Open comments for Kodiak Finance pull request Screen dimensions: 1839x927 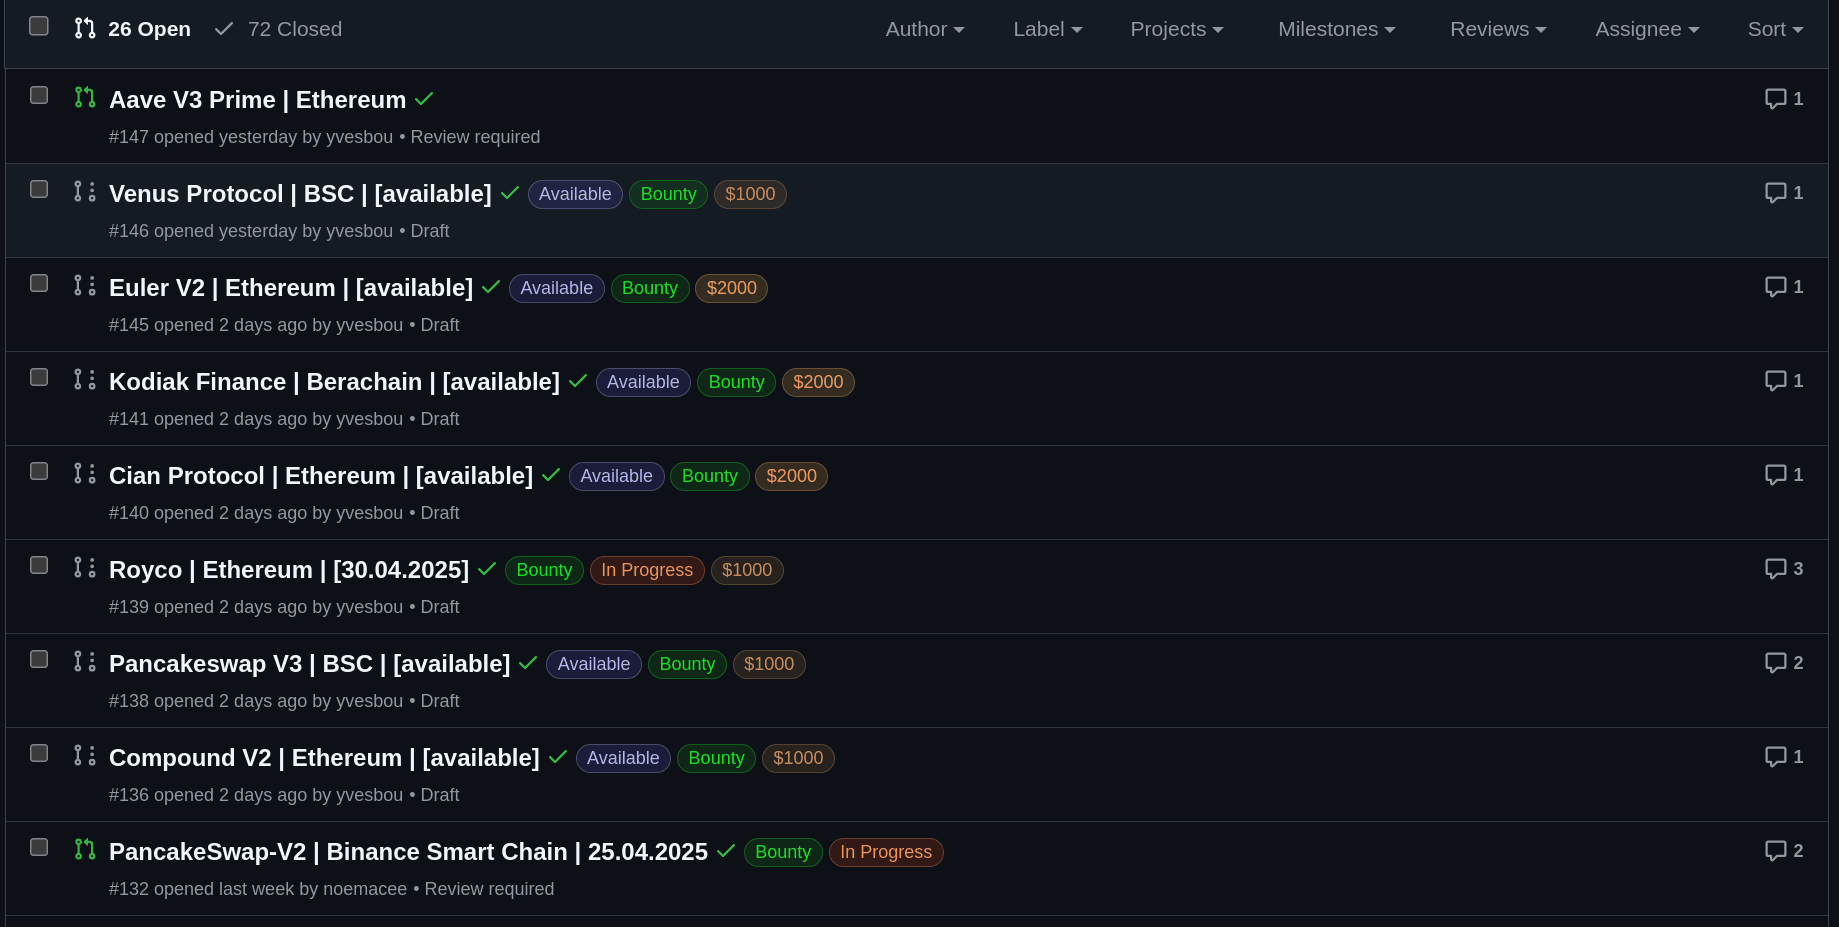coord(1784,381)
